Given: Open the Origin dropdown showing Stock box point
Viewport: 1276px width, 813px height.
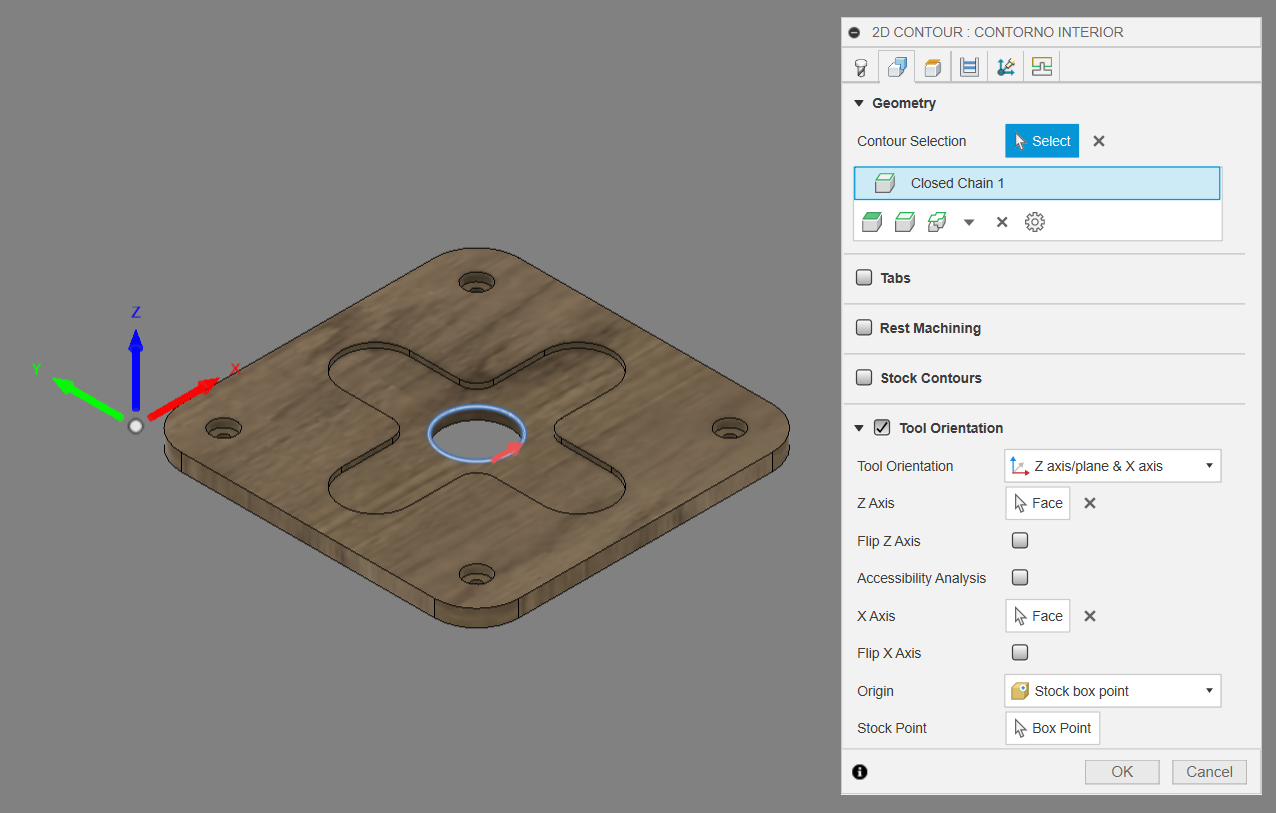Looking at the screenshot, I should pyautogui.click(x=1112, y=691).
